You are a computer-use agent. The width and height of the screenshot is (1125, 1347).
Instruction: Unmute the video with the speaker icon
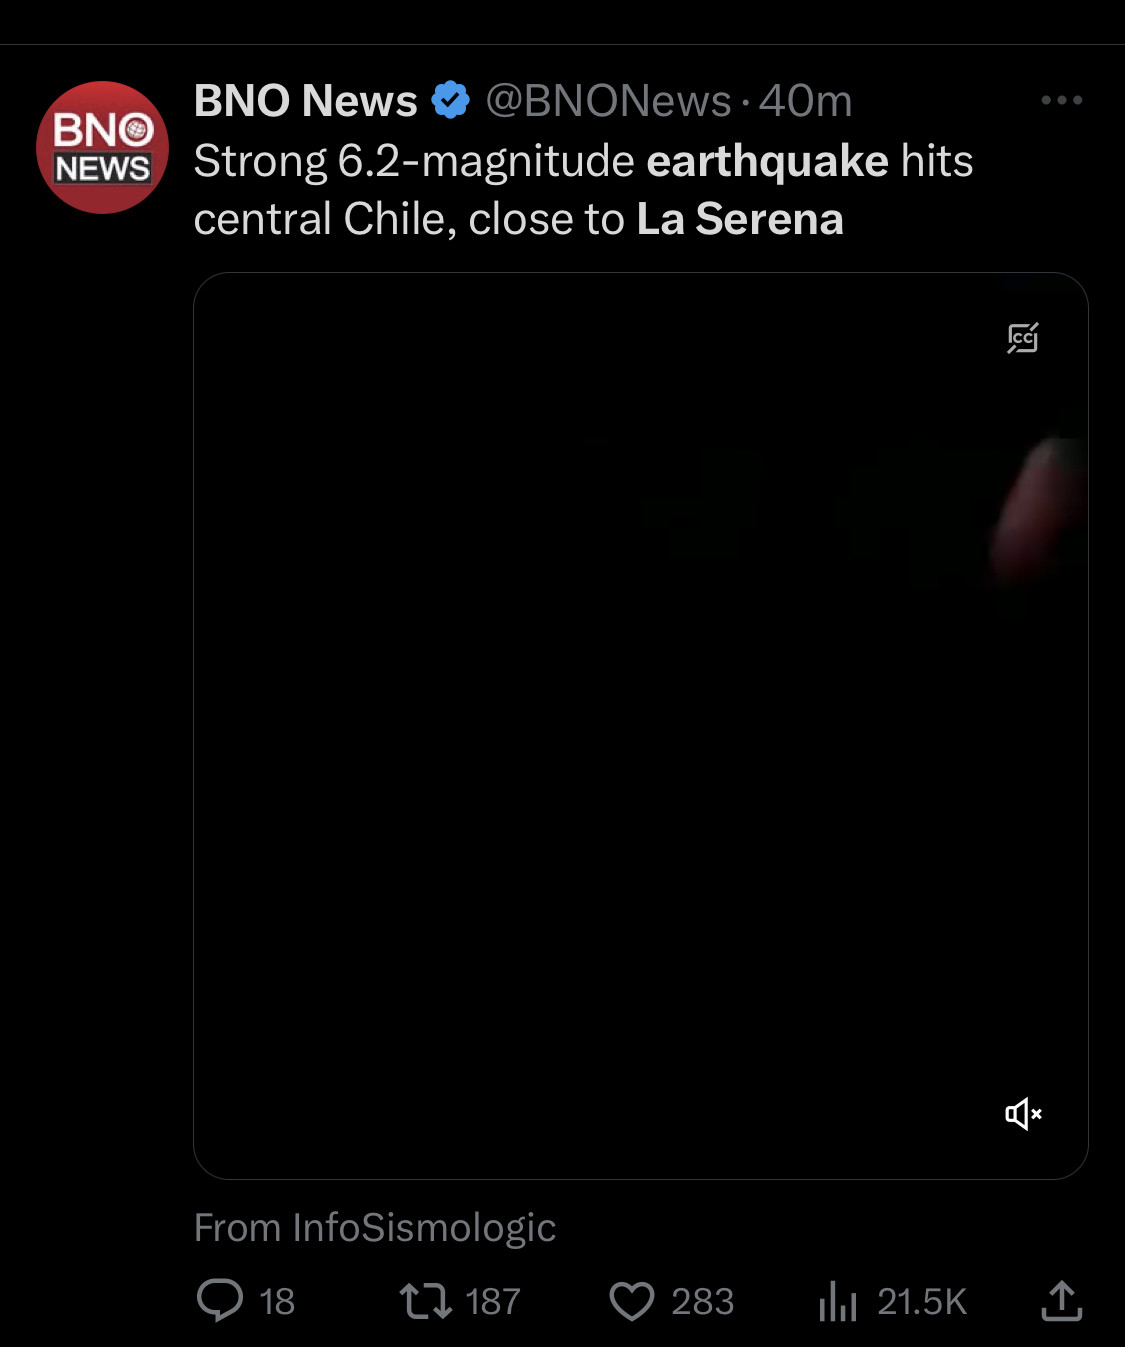point(1023,1113)
